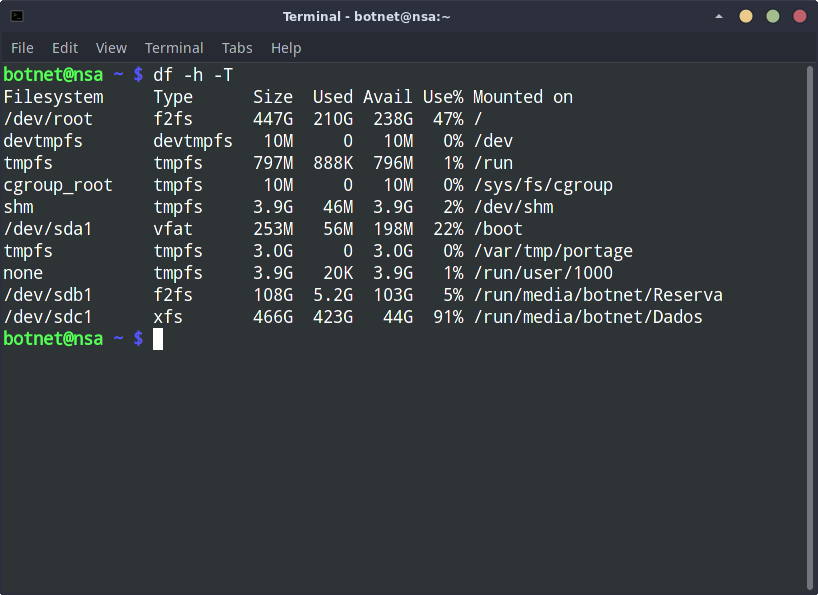Click '/dev/sda1' filesystem entry
Image resolution: width=818 pixels, height=595 pixels.
click(x=48, y=229)
